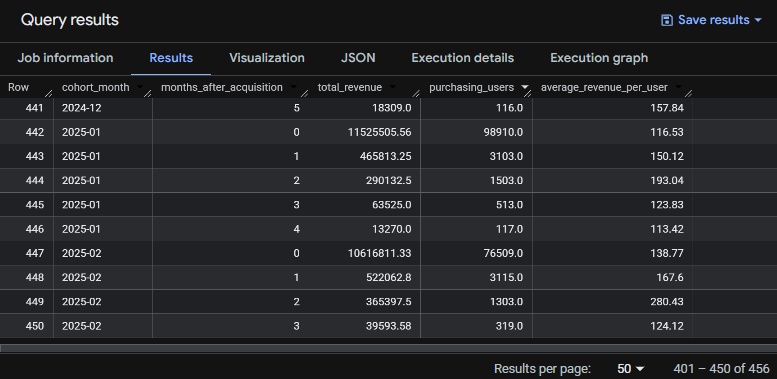Open total_revenue column menu arrow

point(393,87)
